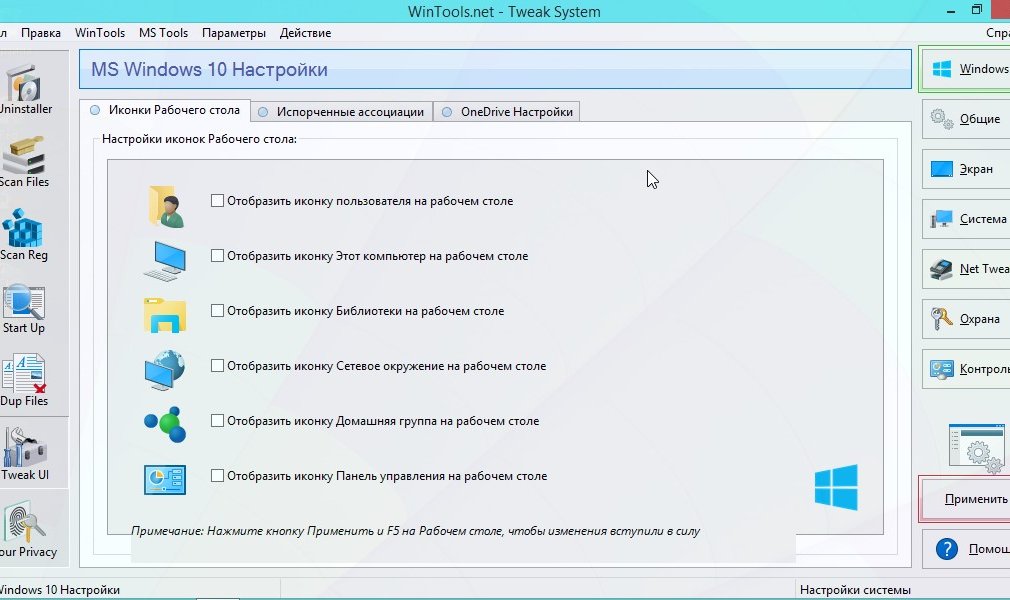Click the Libraries folder icon
The width and height of the screenshot is (1010, 600).
click(x=165, y=315)
